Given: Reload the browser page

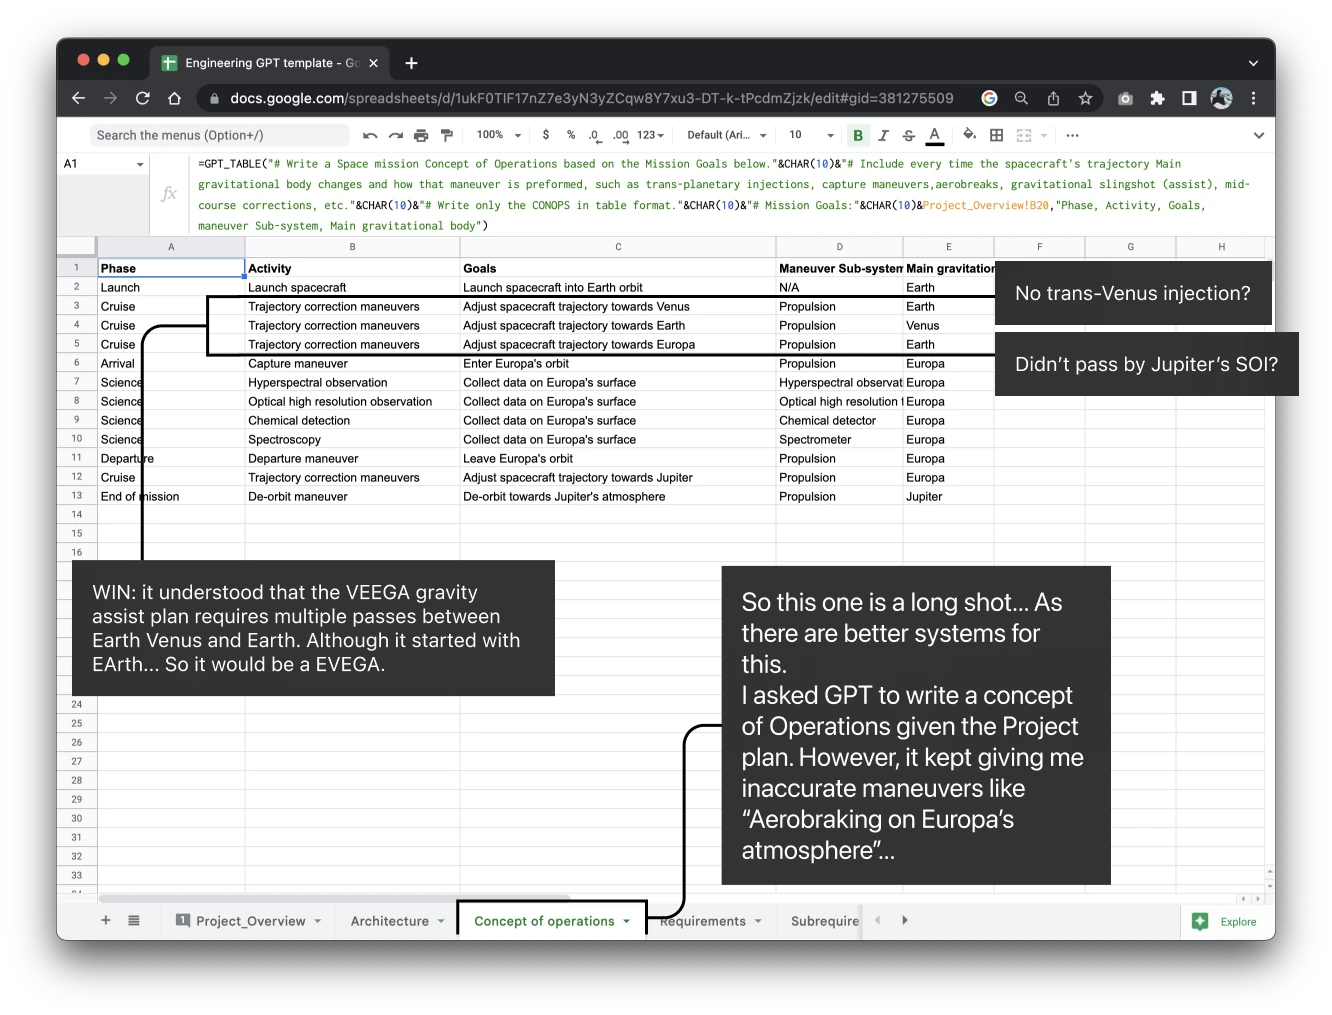Looking at the screenshot, I should pos(142,98).
